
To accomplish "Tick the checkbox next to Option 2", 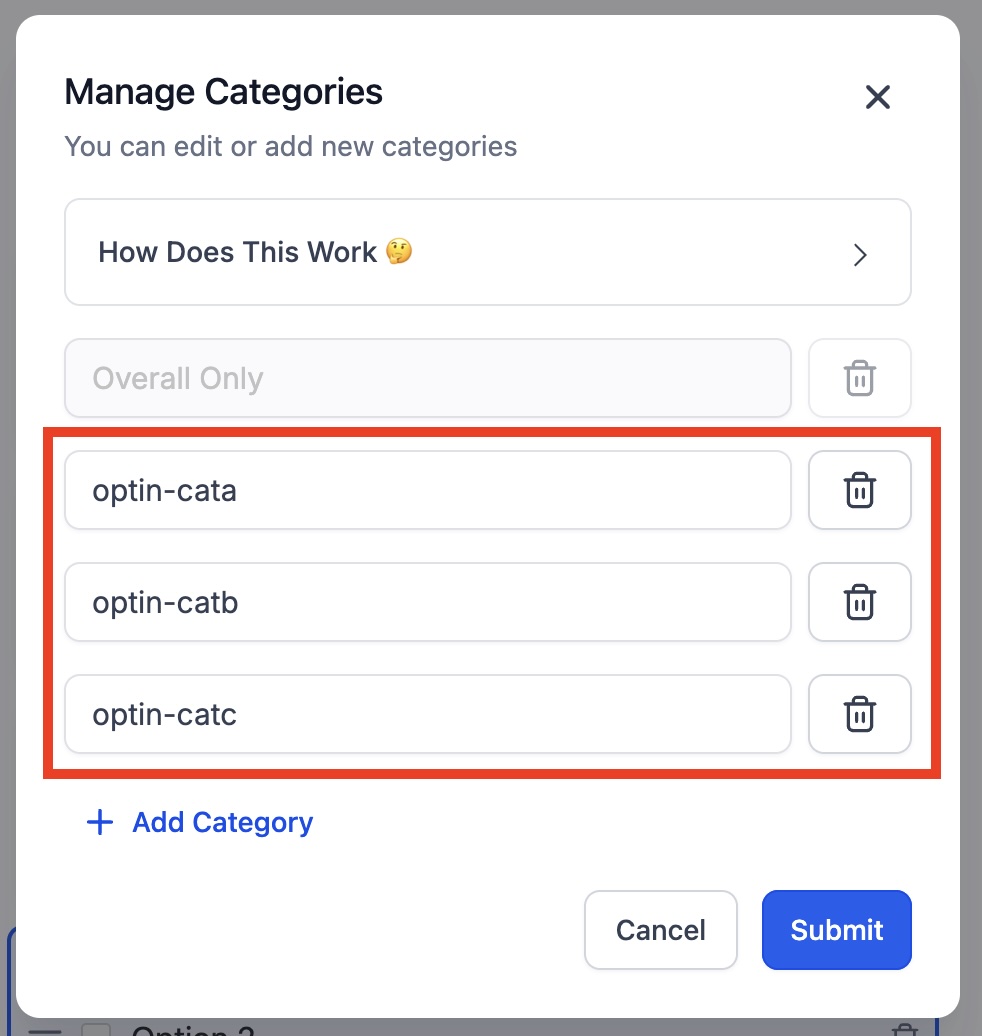I will click(96, 1030).
